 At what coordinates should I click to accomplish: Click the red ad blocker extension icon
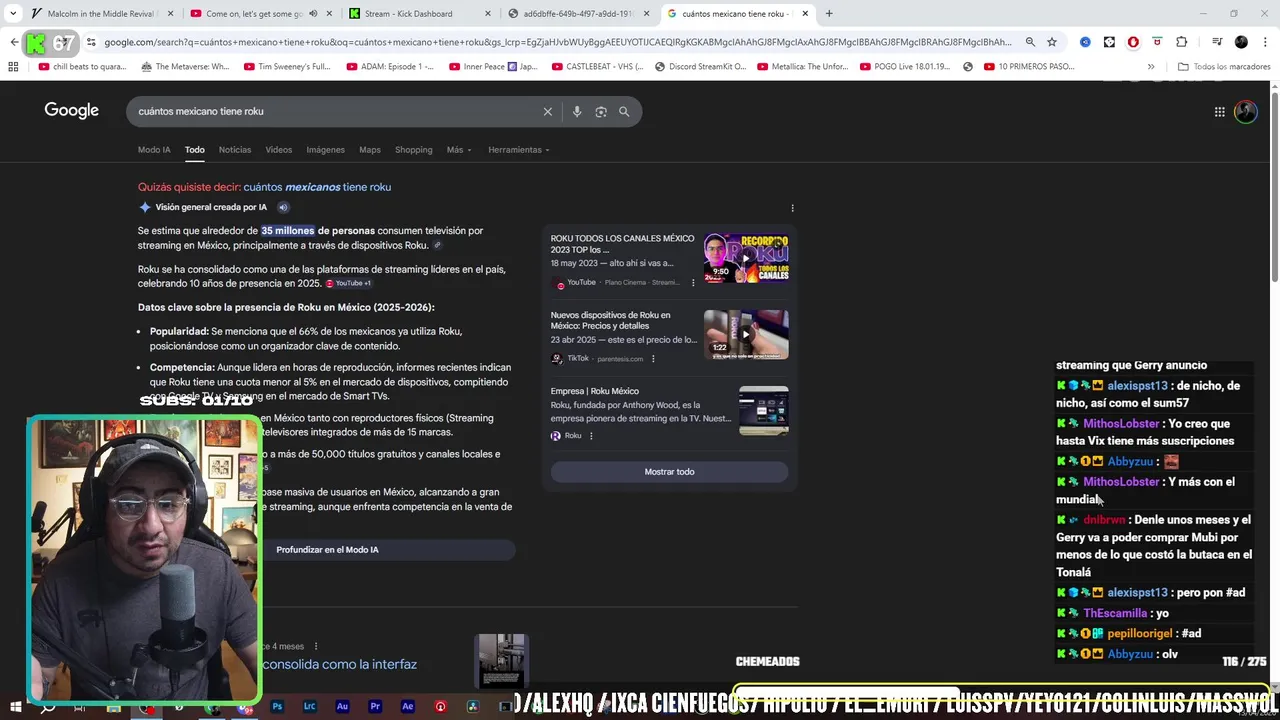[x=1133, y=42]
